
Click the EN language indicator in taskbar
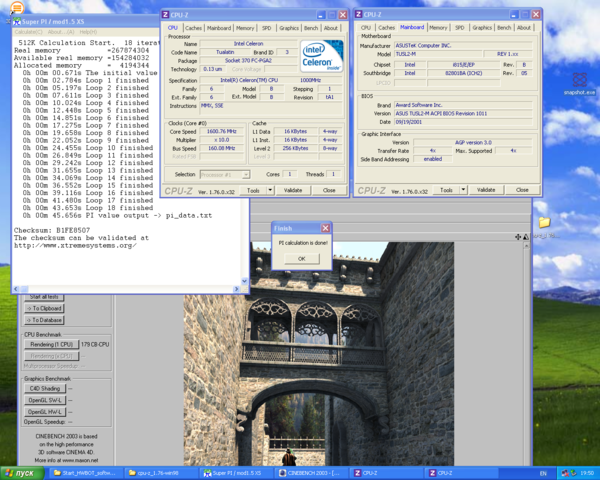tap(543, 473)
